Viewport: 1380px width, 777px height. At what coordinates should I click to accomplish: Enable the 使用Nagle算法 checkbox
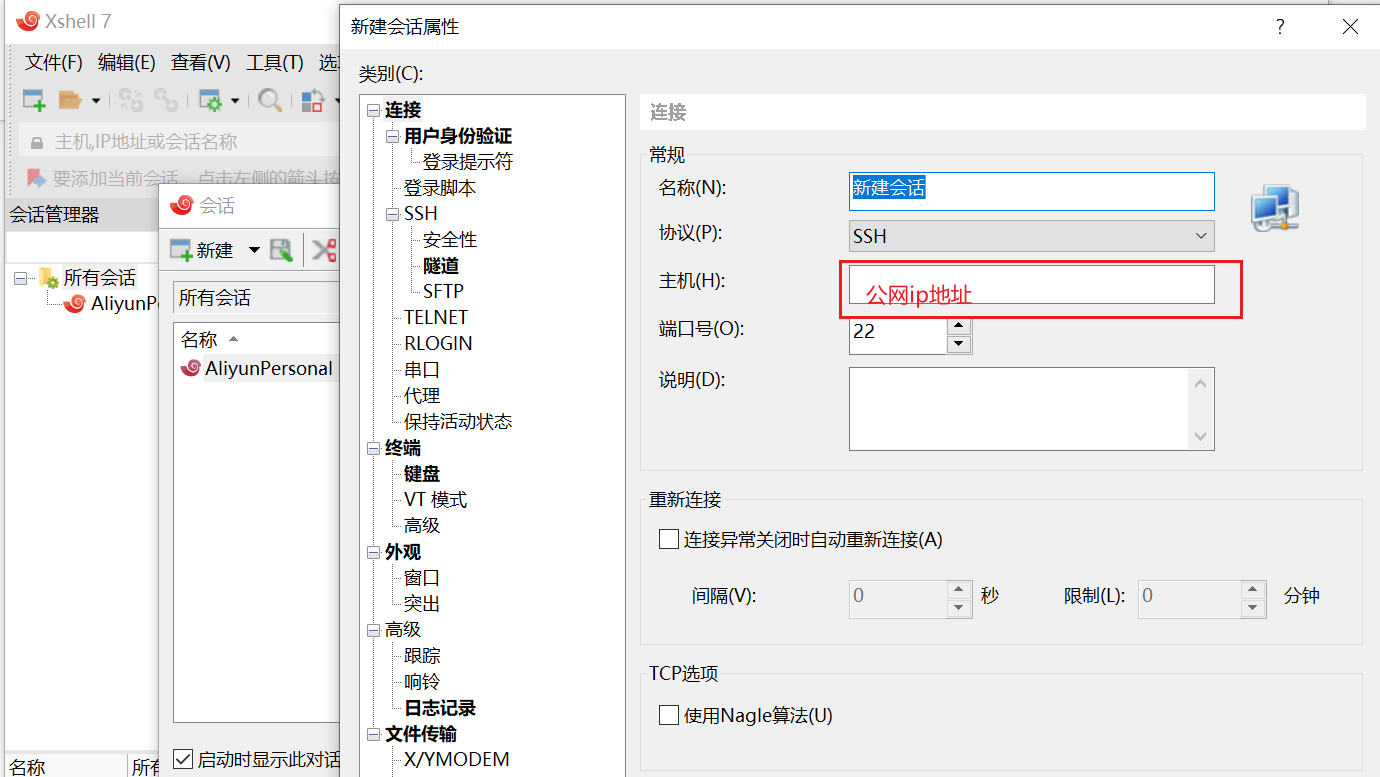(x=669, y=715)
